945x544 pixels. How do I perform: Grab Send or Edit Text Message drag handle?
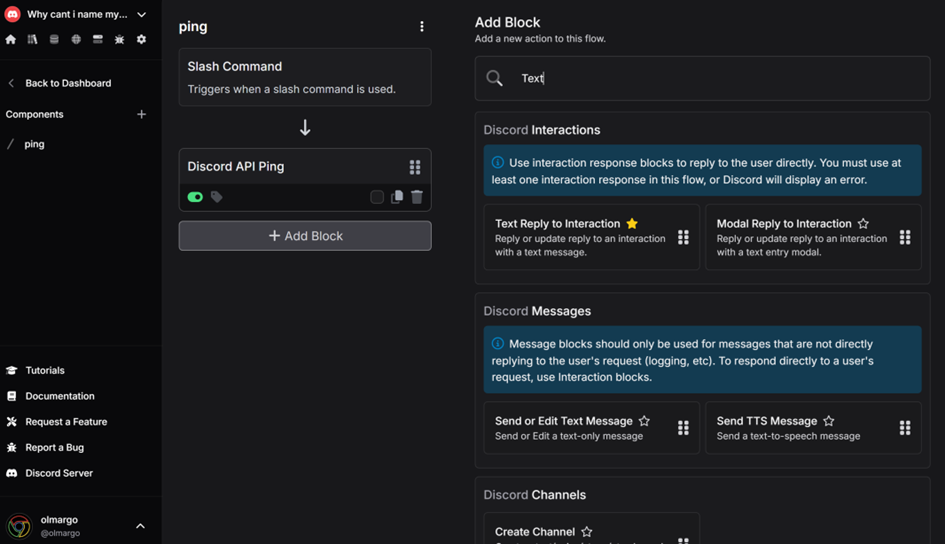683,428
